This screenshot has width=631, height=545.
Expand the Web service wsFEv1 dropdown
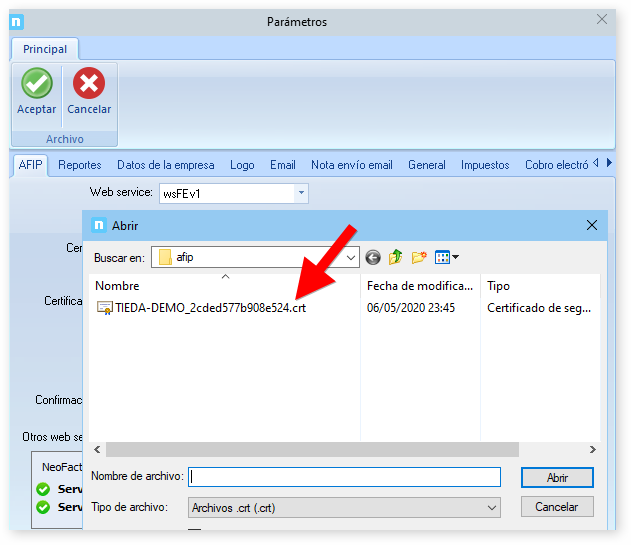click(x=301, y=193)
